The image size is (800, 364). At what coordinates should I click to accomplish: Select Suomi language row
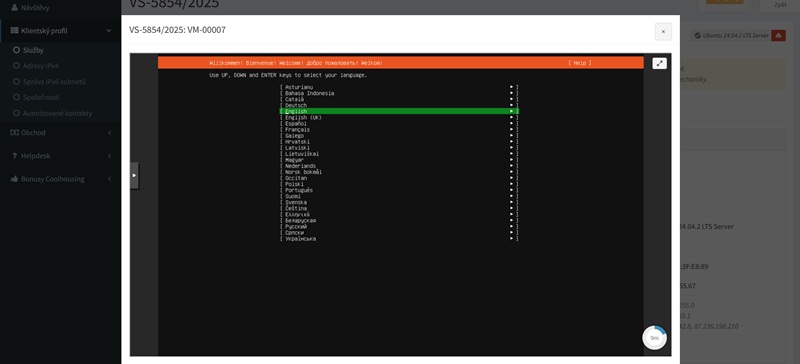(x=399, y=196)
